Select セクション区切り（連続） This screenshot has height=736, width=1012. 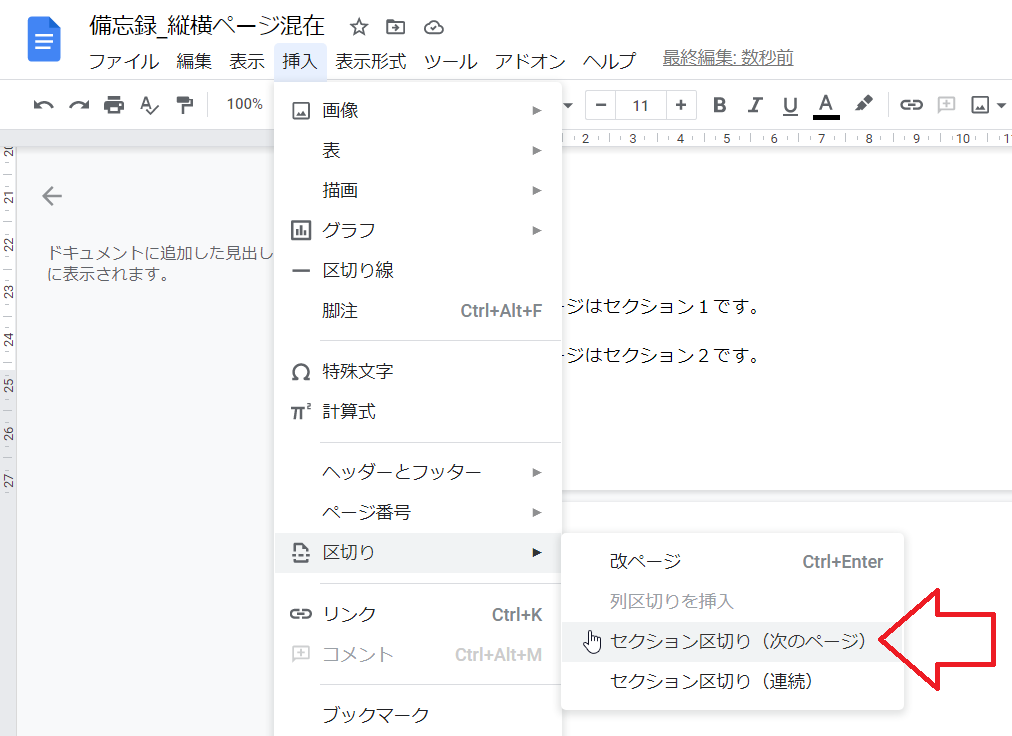(733, 682)
